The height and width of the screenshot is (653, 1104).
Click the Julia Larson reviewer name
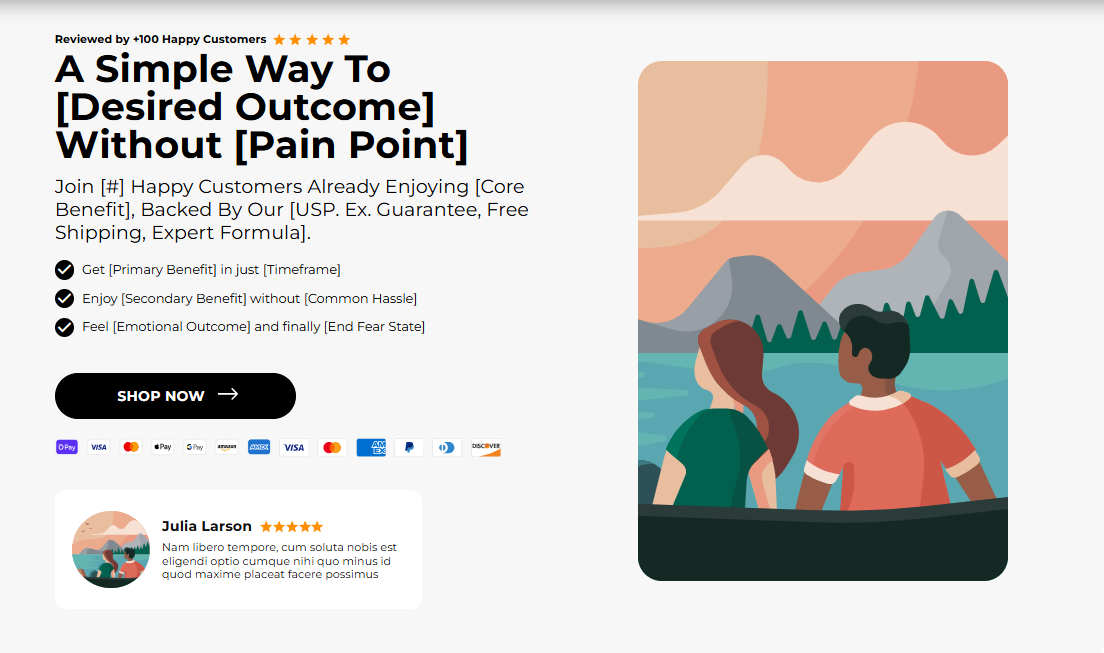206,526
